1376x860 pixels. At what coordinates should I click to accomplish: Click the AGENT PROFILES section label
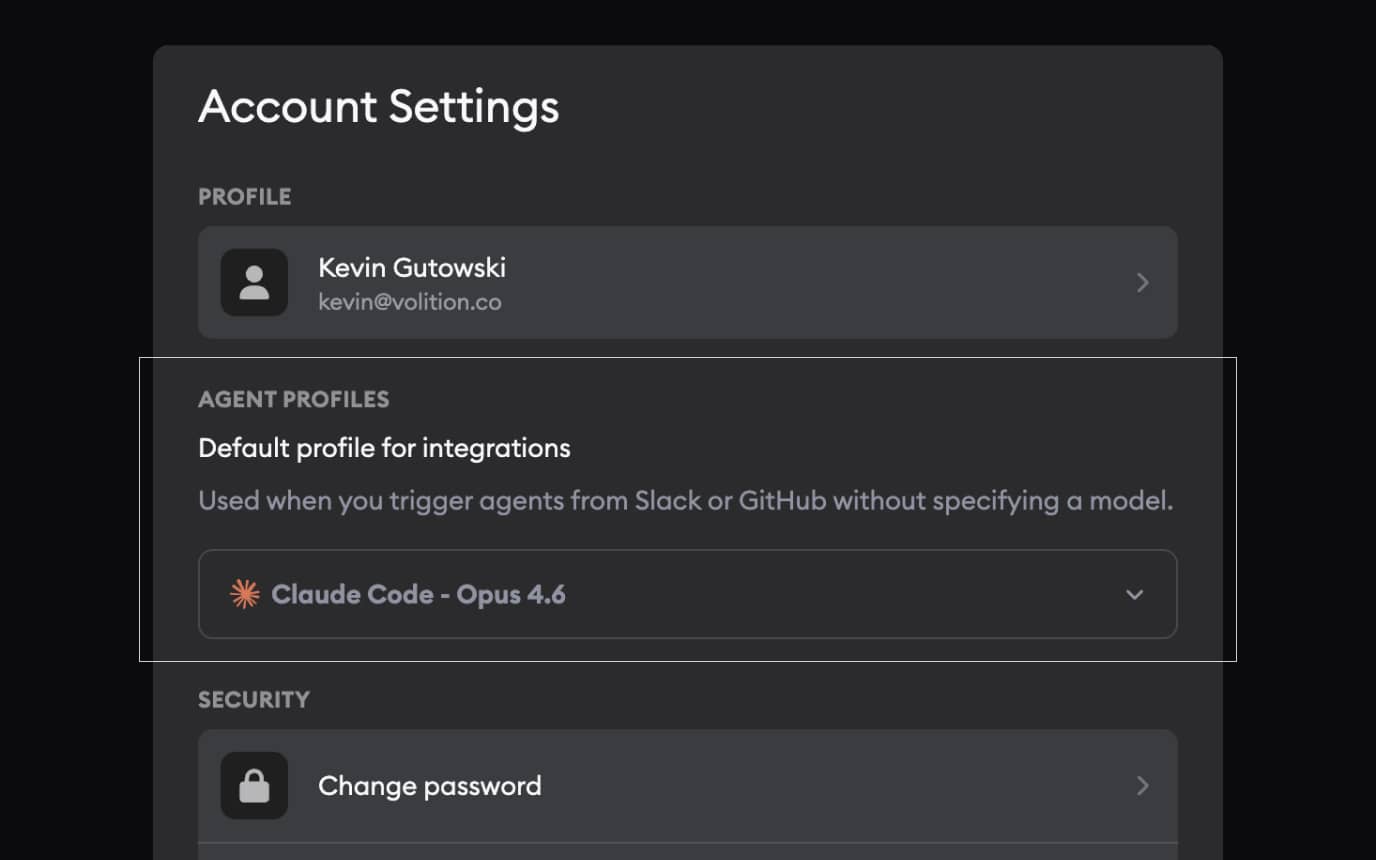click(x=294, y=399)
